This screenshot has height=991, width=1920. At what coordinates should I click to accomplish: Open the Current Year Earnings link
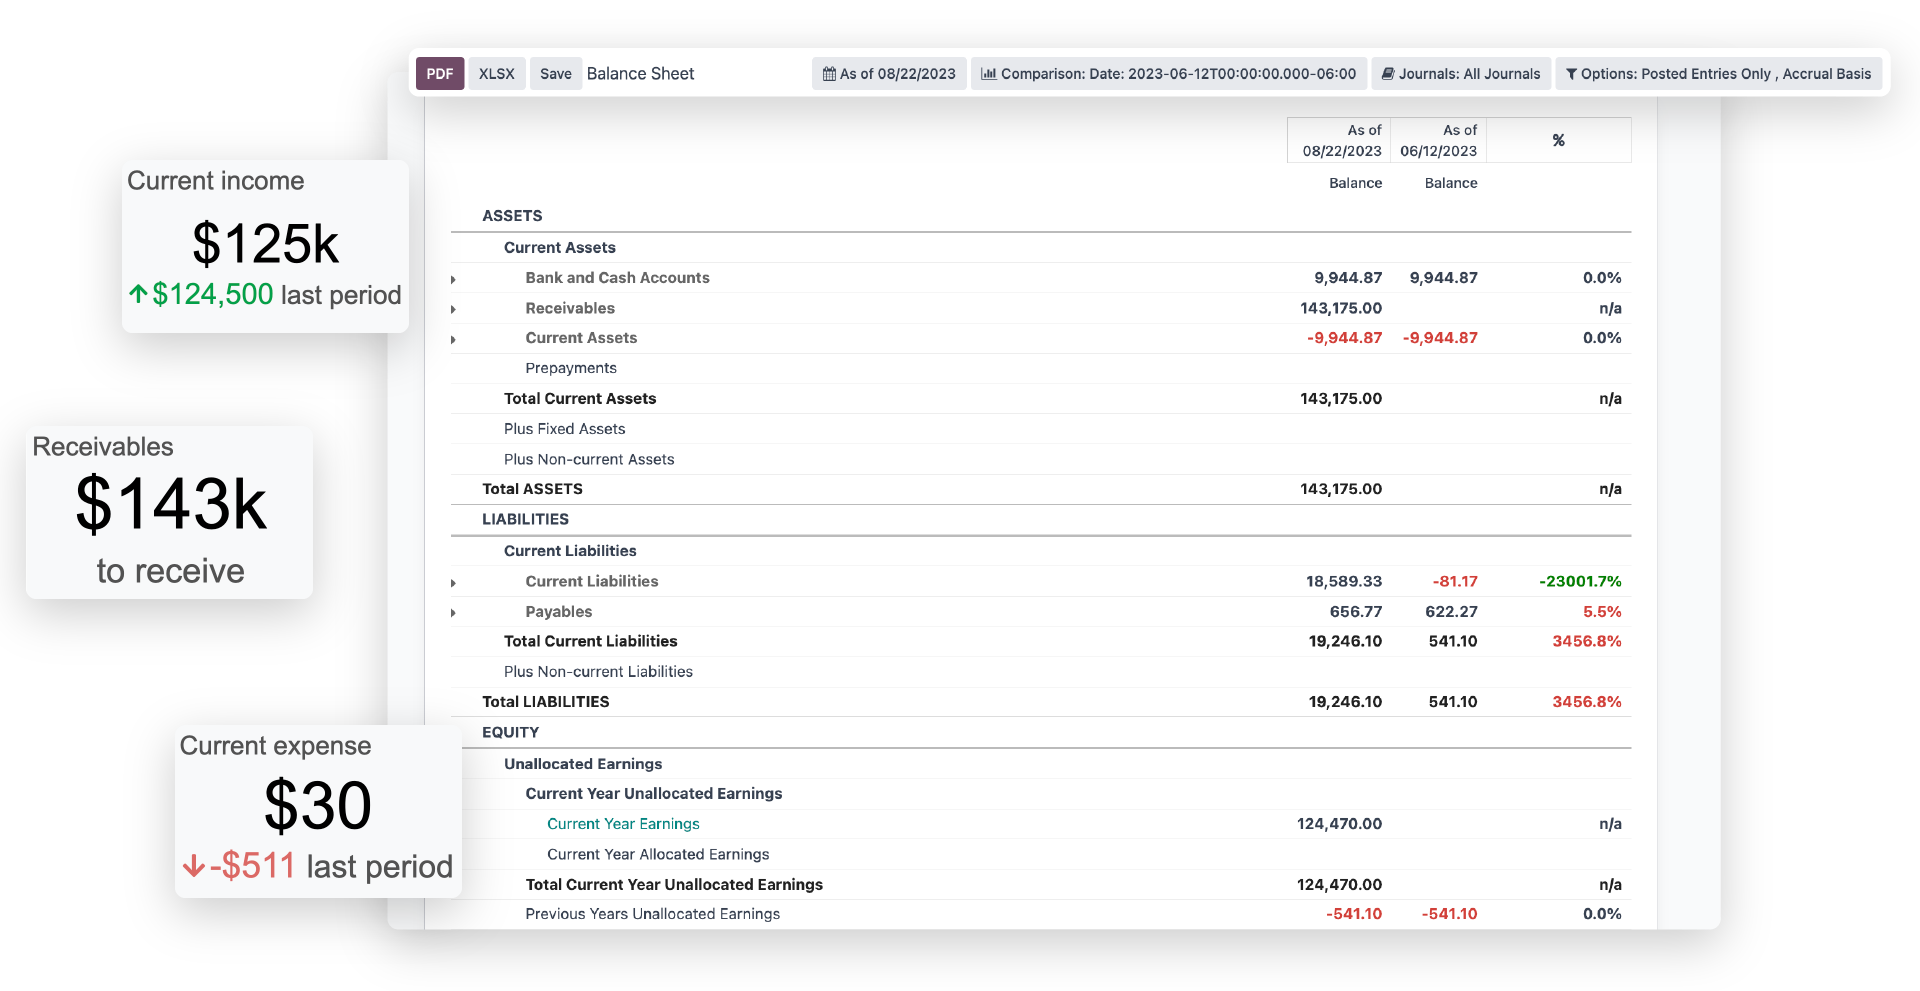623,824
